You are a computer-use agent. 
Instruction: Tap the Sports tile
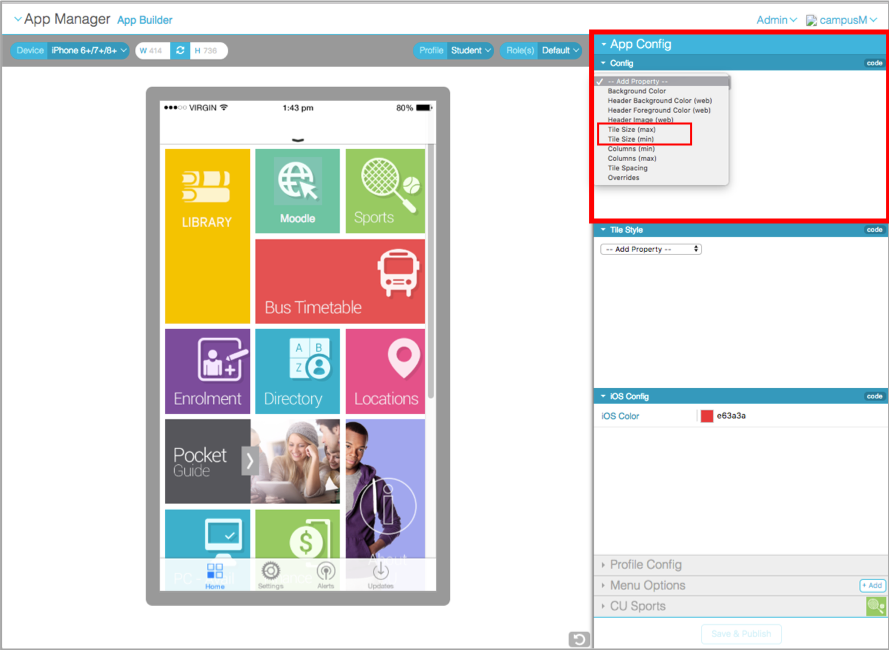pos(386,191)
